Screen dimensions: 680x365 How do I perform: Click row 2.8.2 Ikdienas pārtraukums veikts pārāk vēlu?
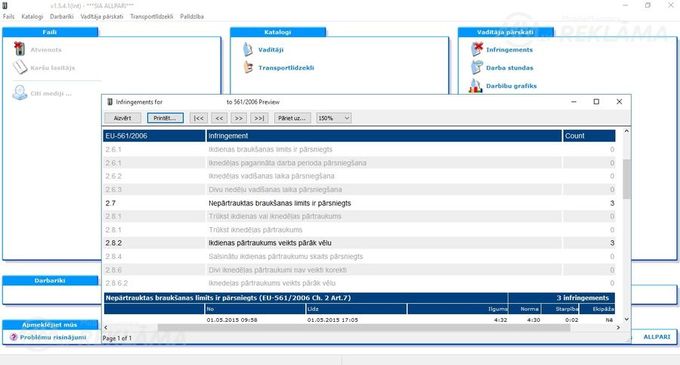pyautogui.click(x=359, y=243)
